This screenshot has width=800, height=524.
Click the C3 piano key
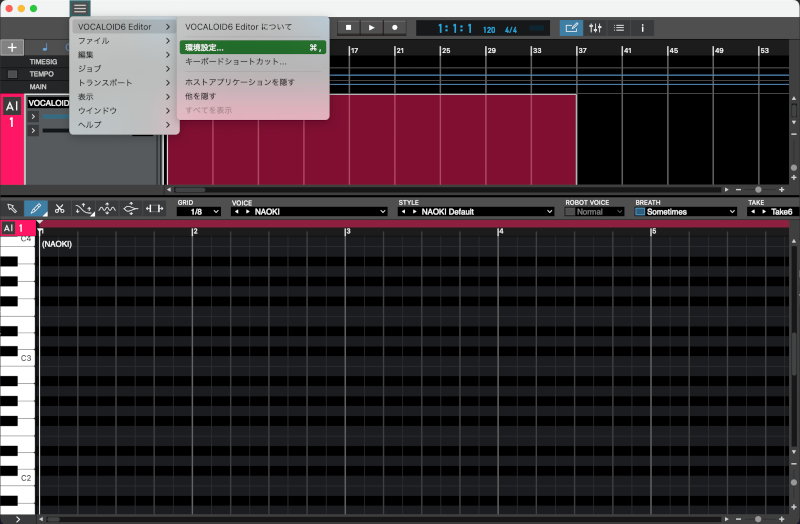pyautogui.click(x=18, y=358)
